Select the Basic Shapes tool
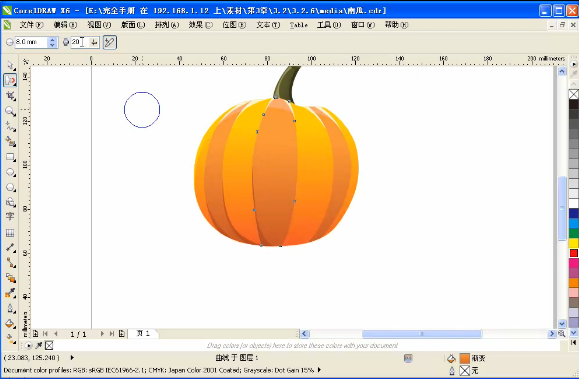The image size is (579, 379). [10, 202]
